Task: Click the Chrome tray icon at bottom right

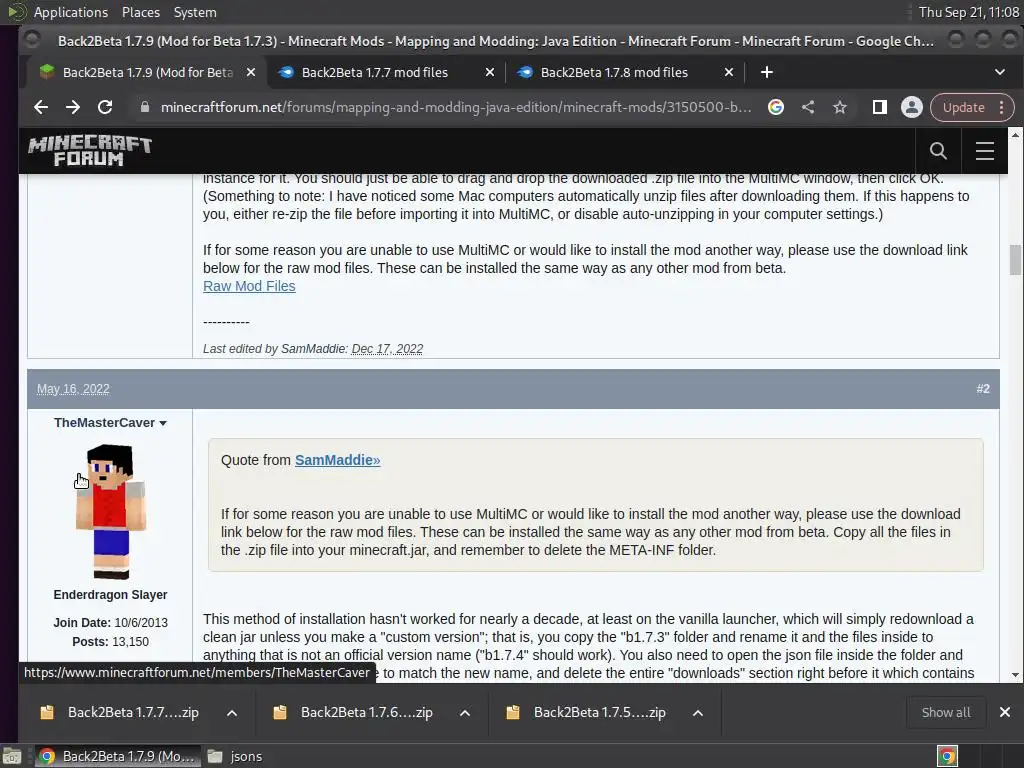Action: click(x=947, y=756)
